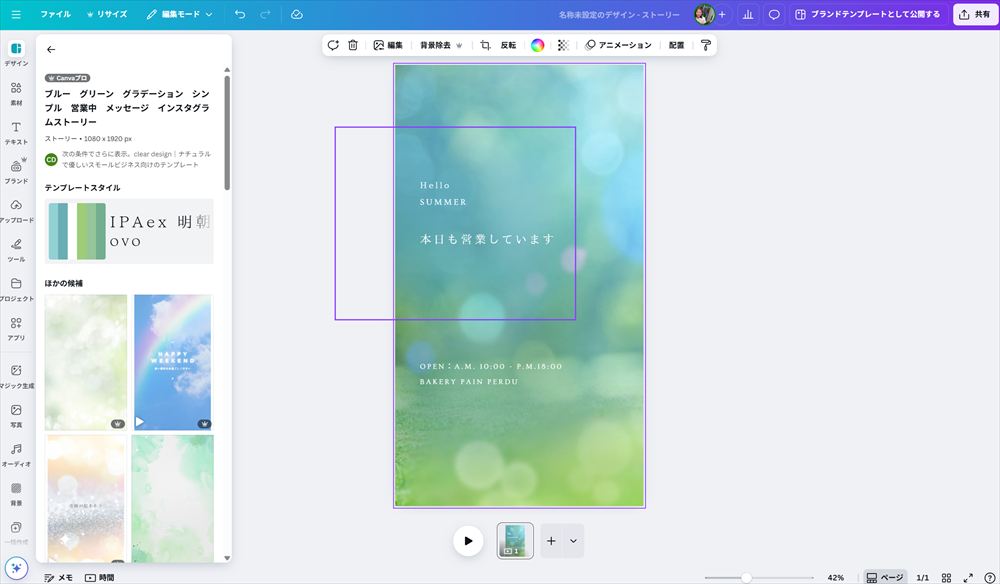Open the transparency checkerboard icon
1000x584 pixels.
tap(563, 45)
